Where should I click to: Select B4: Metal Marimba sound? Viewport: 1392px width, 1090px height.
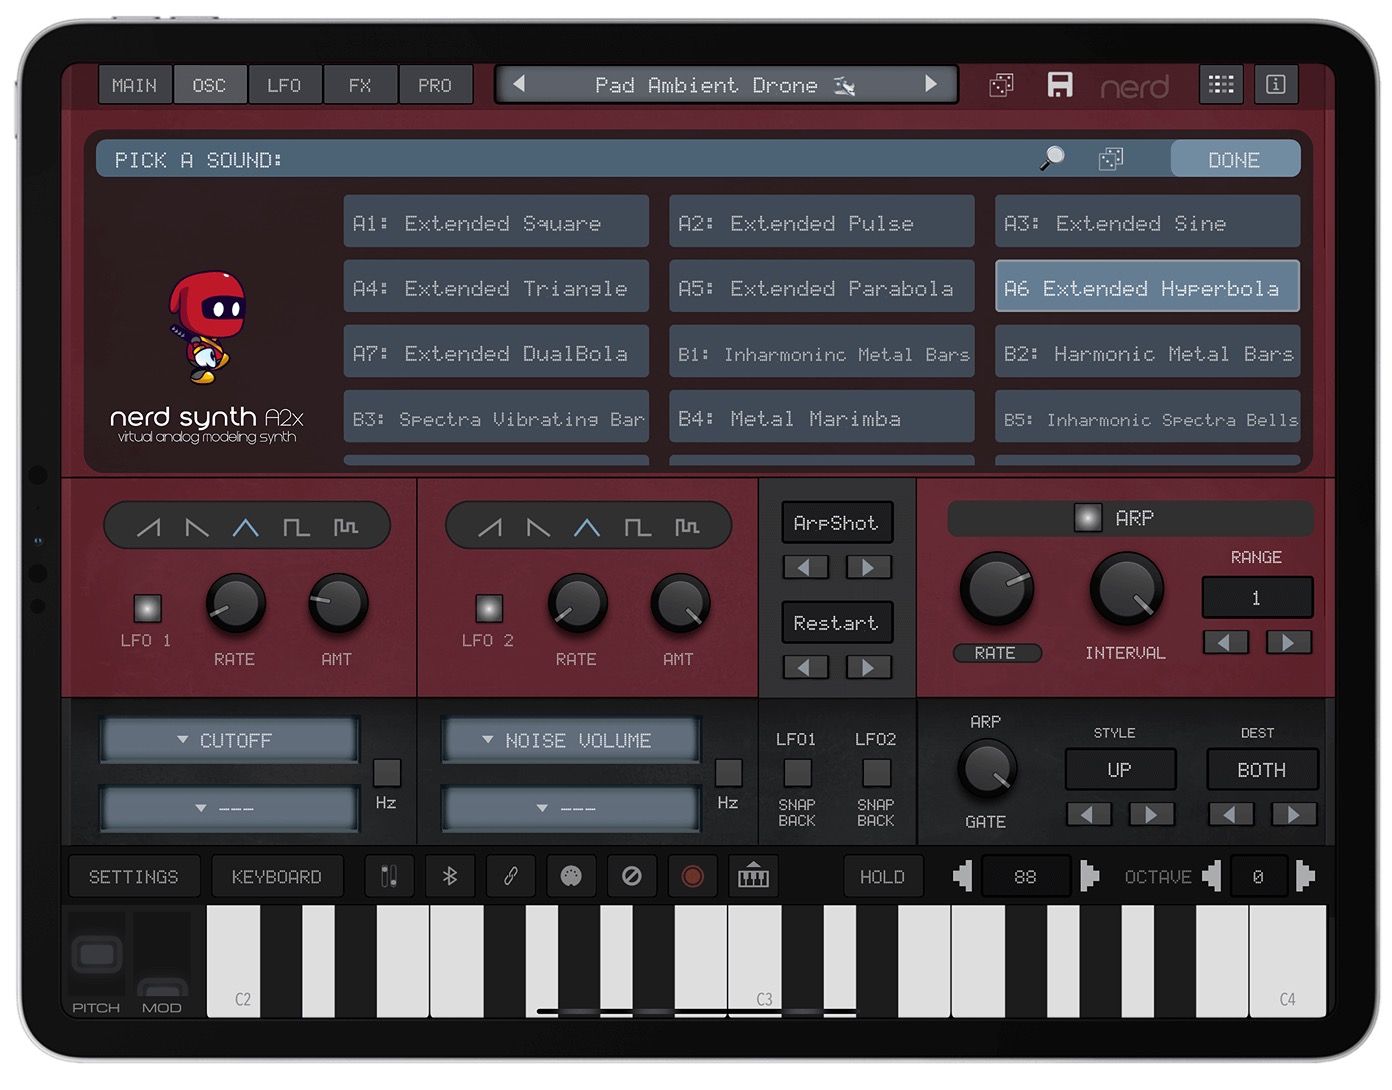tap(822, 417)
